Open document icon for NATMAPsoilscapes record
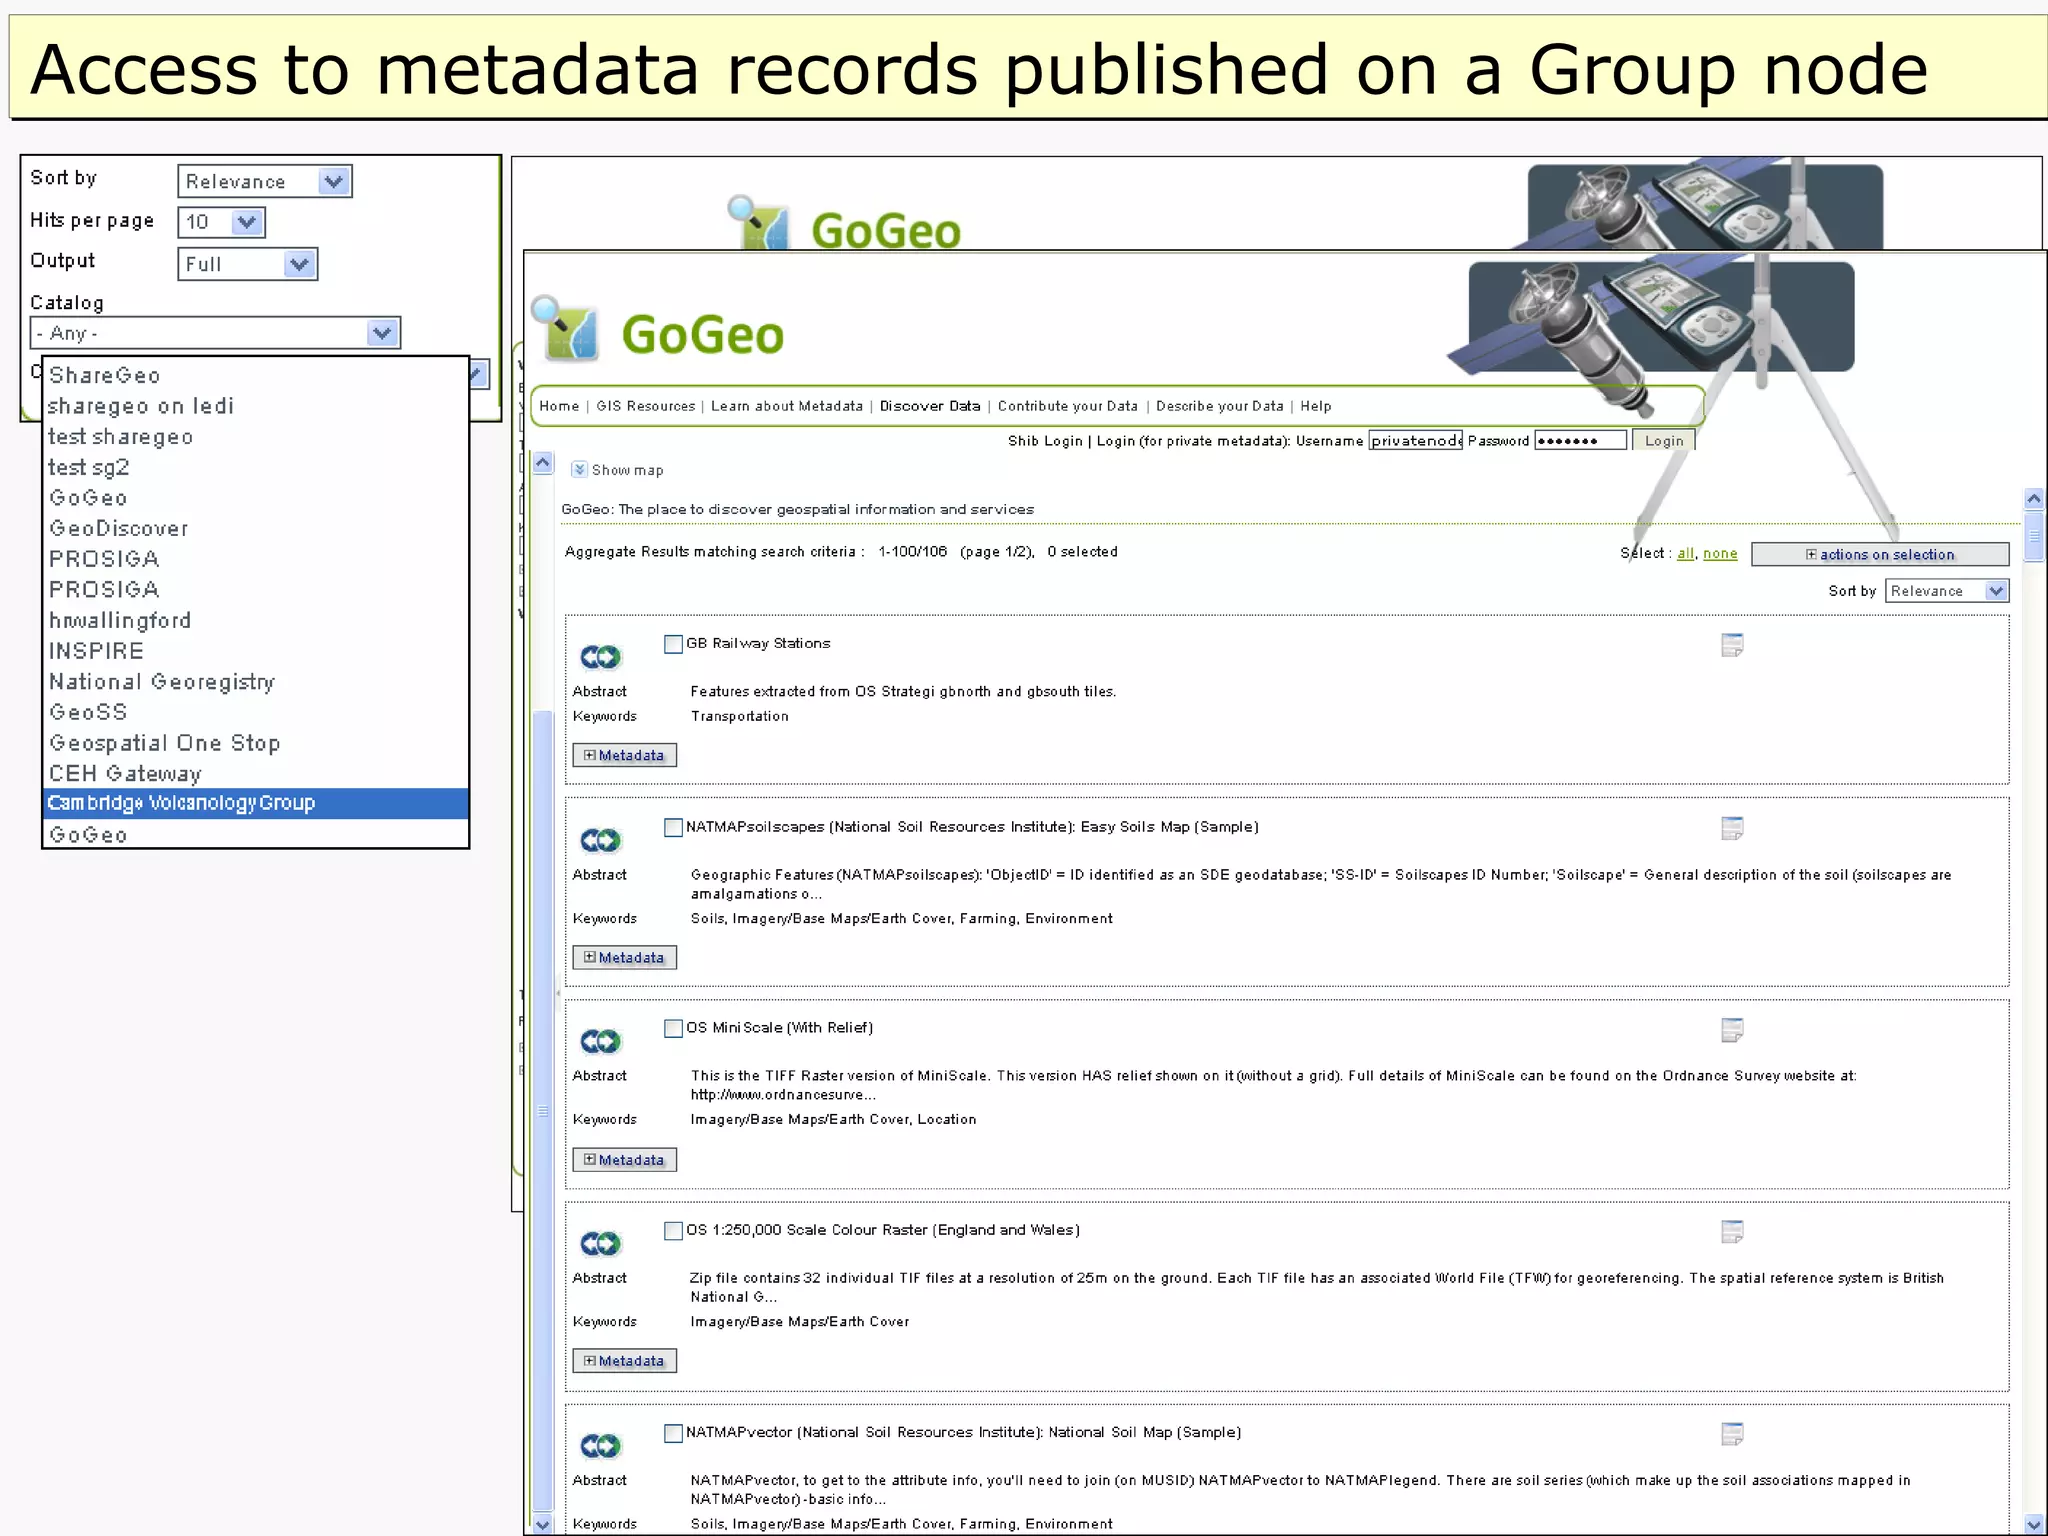Screen dimensions: 2048x1536 (x=1732, y=828)
